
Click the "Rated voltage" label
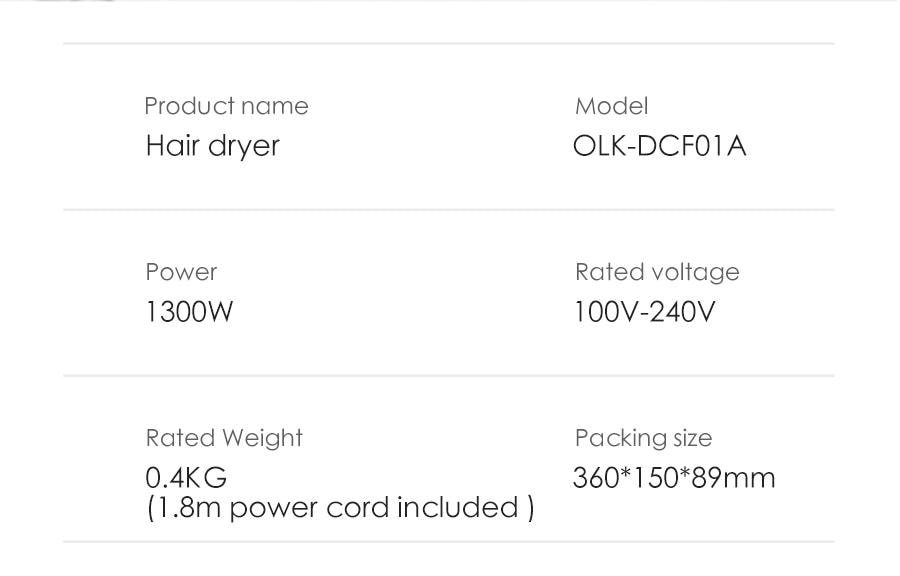coord(657,272)
